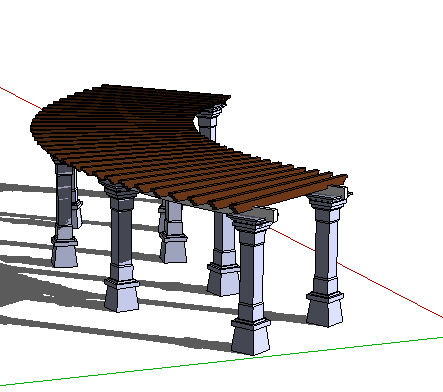443x392 pixels.
Task: Select the front center column's base pedestal
Action: [251, 336]
